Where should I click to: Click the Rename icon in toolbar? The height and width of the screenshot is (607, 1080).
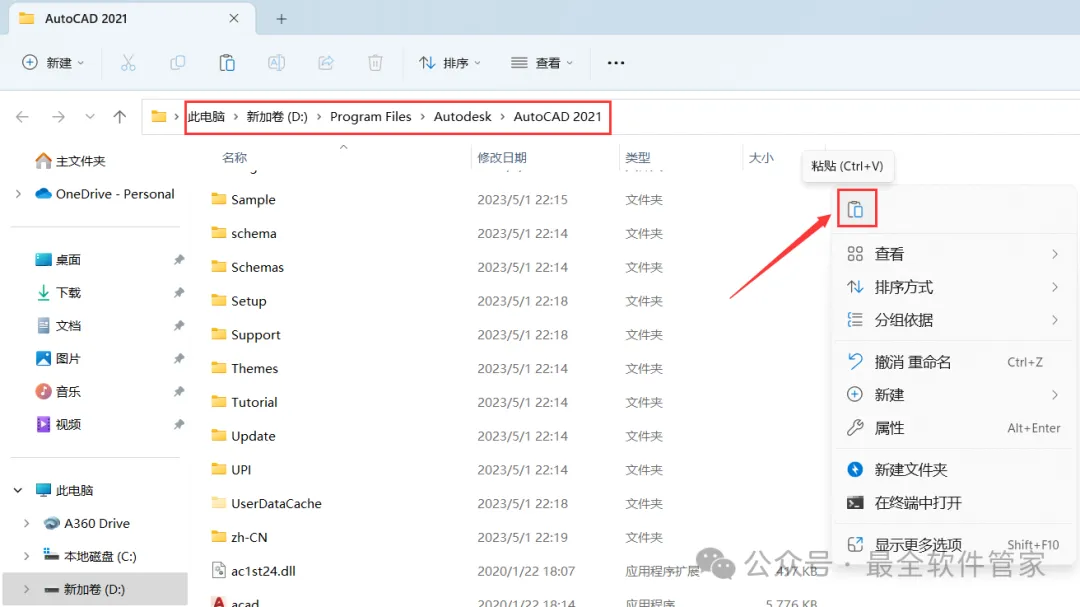coord(276,63)
